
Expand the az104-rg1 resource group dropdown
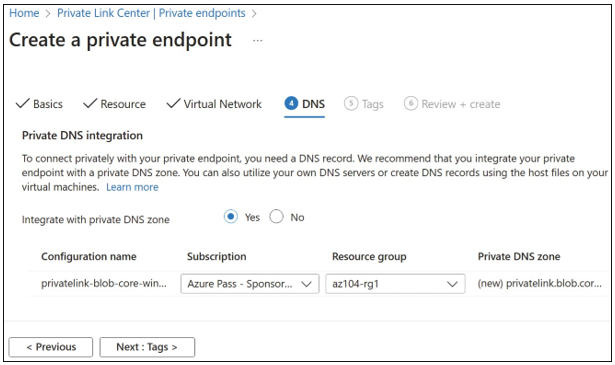point(395,283)
